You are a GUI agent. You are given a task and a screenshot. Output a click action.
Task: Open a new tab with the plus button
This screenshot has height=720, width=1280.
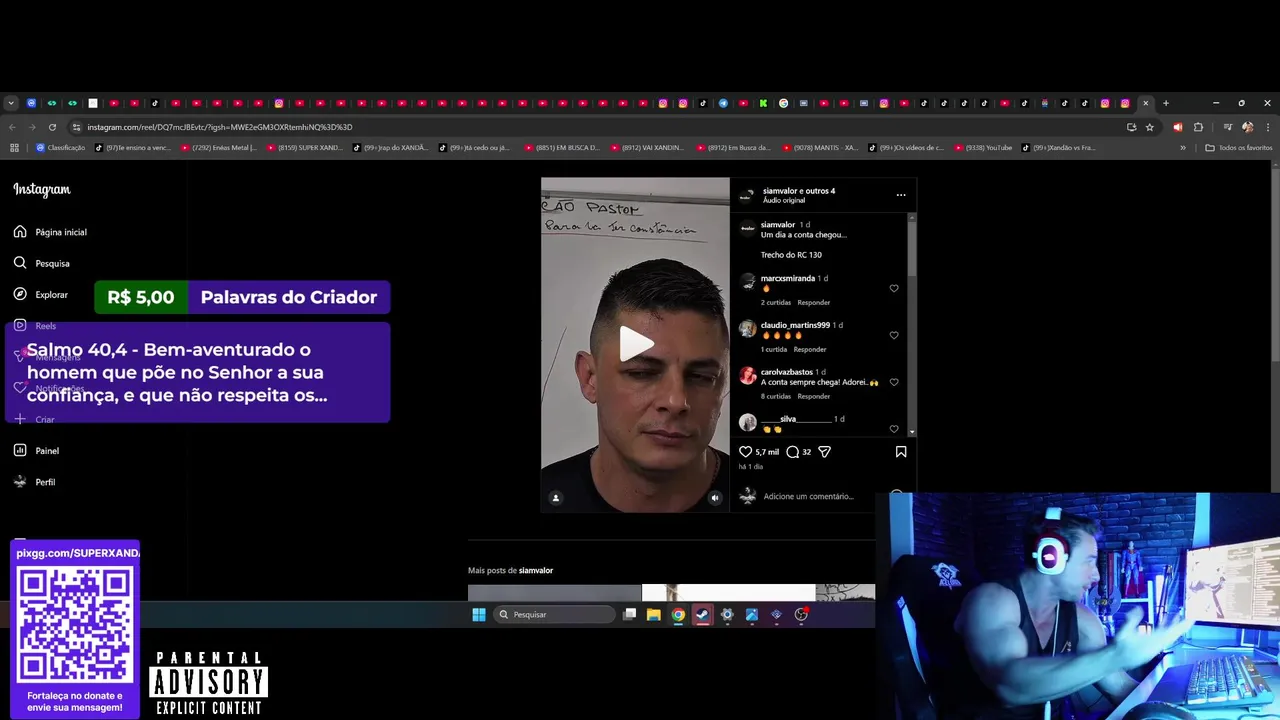pyautogui.click(x=1165, y=103)
